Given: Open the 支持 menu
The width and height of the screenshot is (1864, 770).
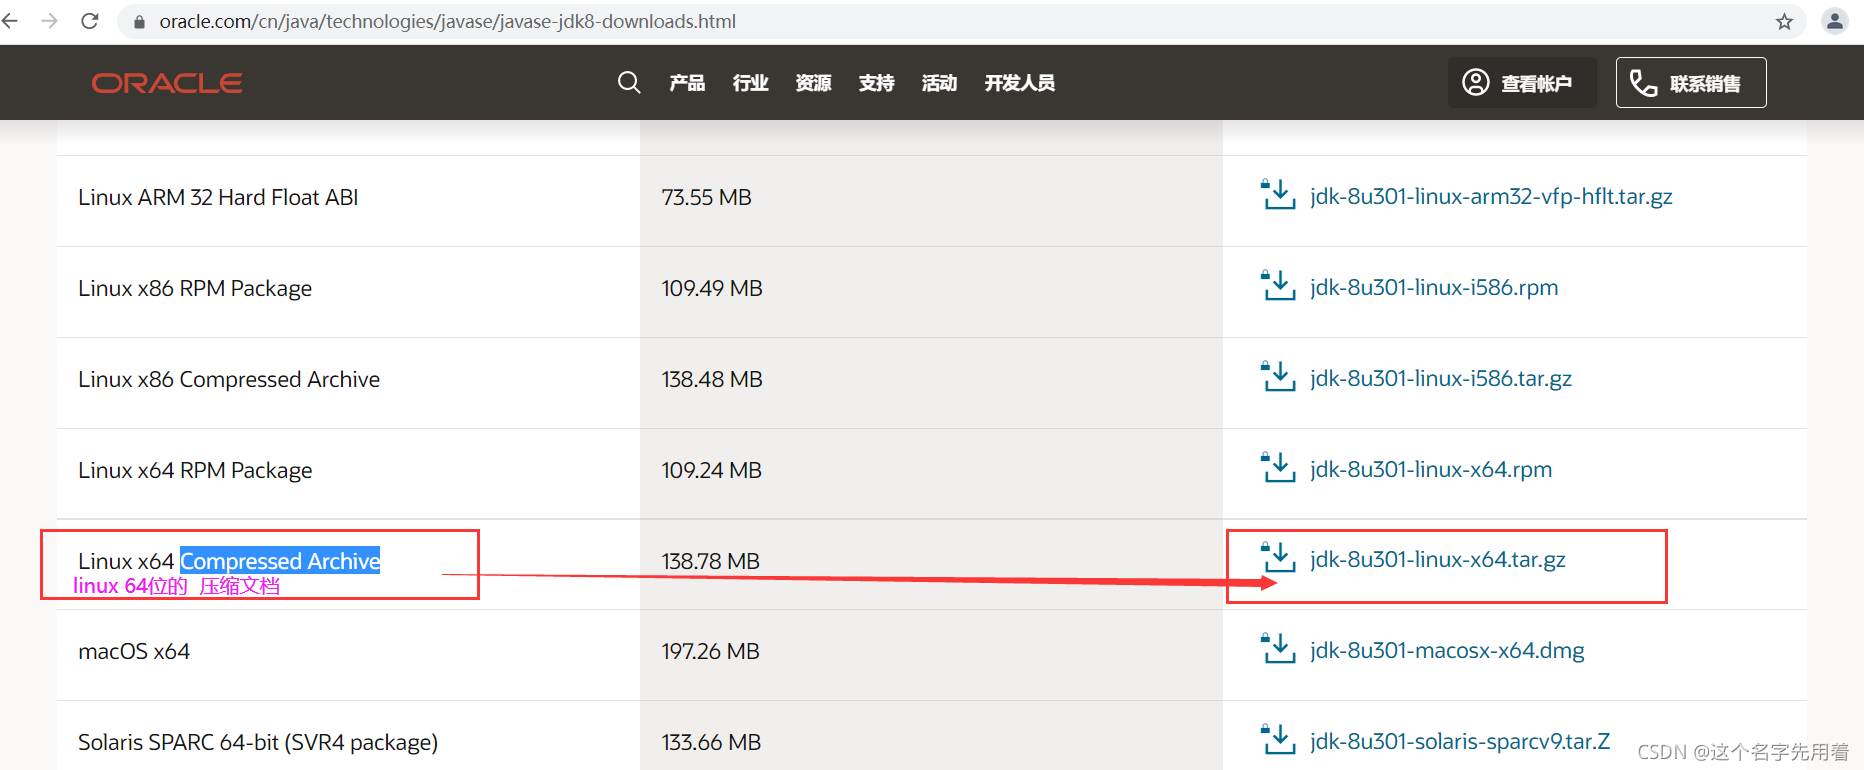Looking at the screenshot, I should [x=876, y=83].
